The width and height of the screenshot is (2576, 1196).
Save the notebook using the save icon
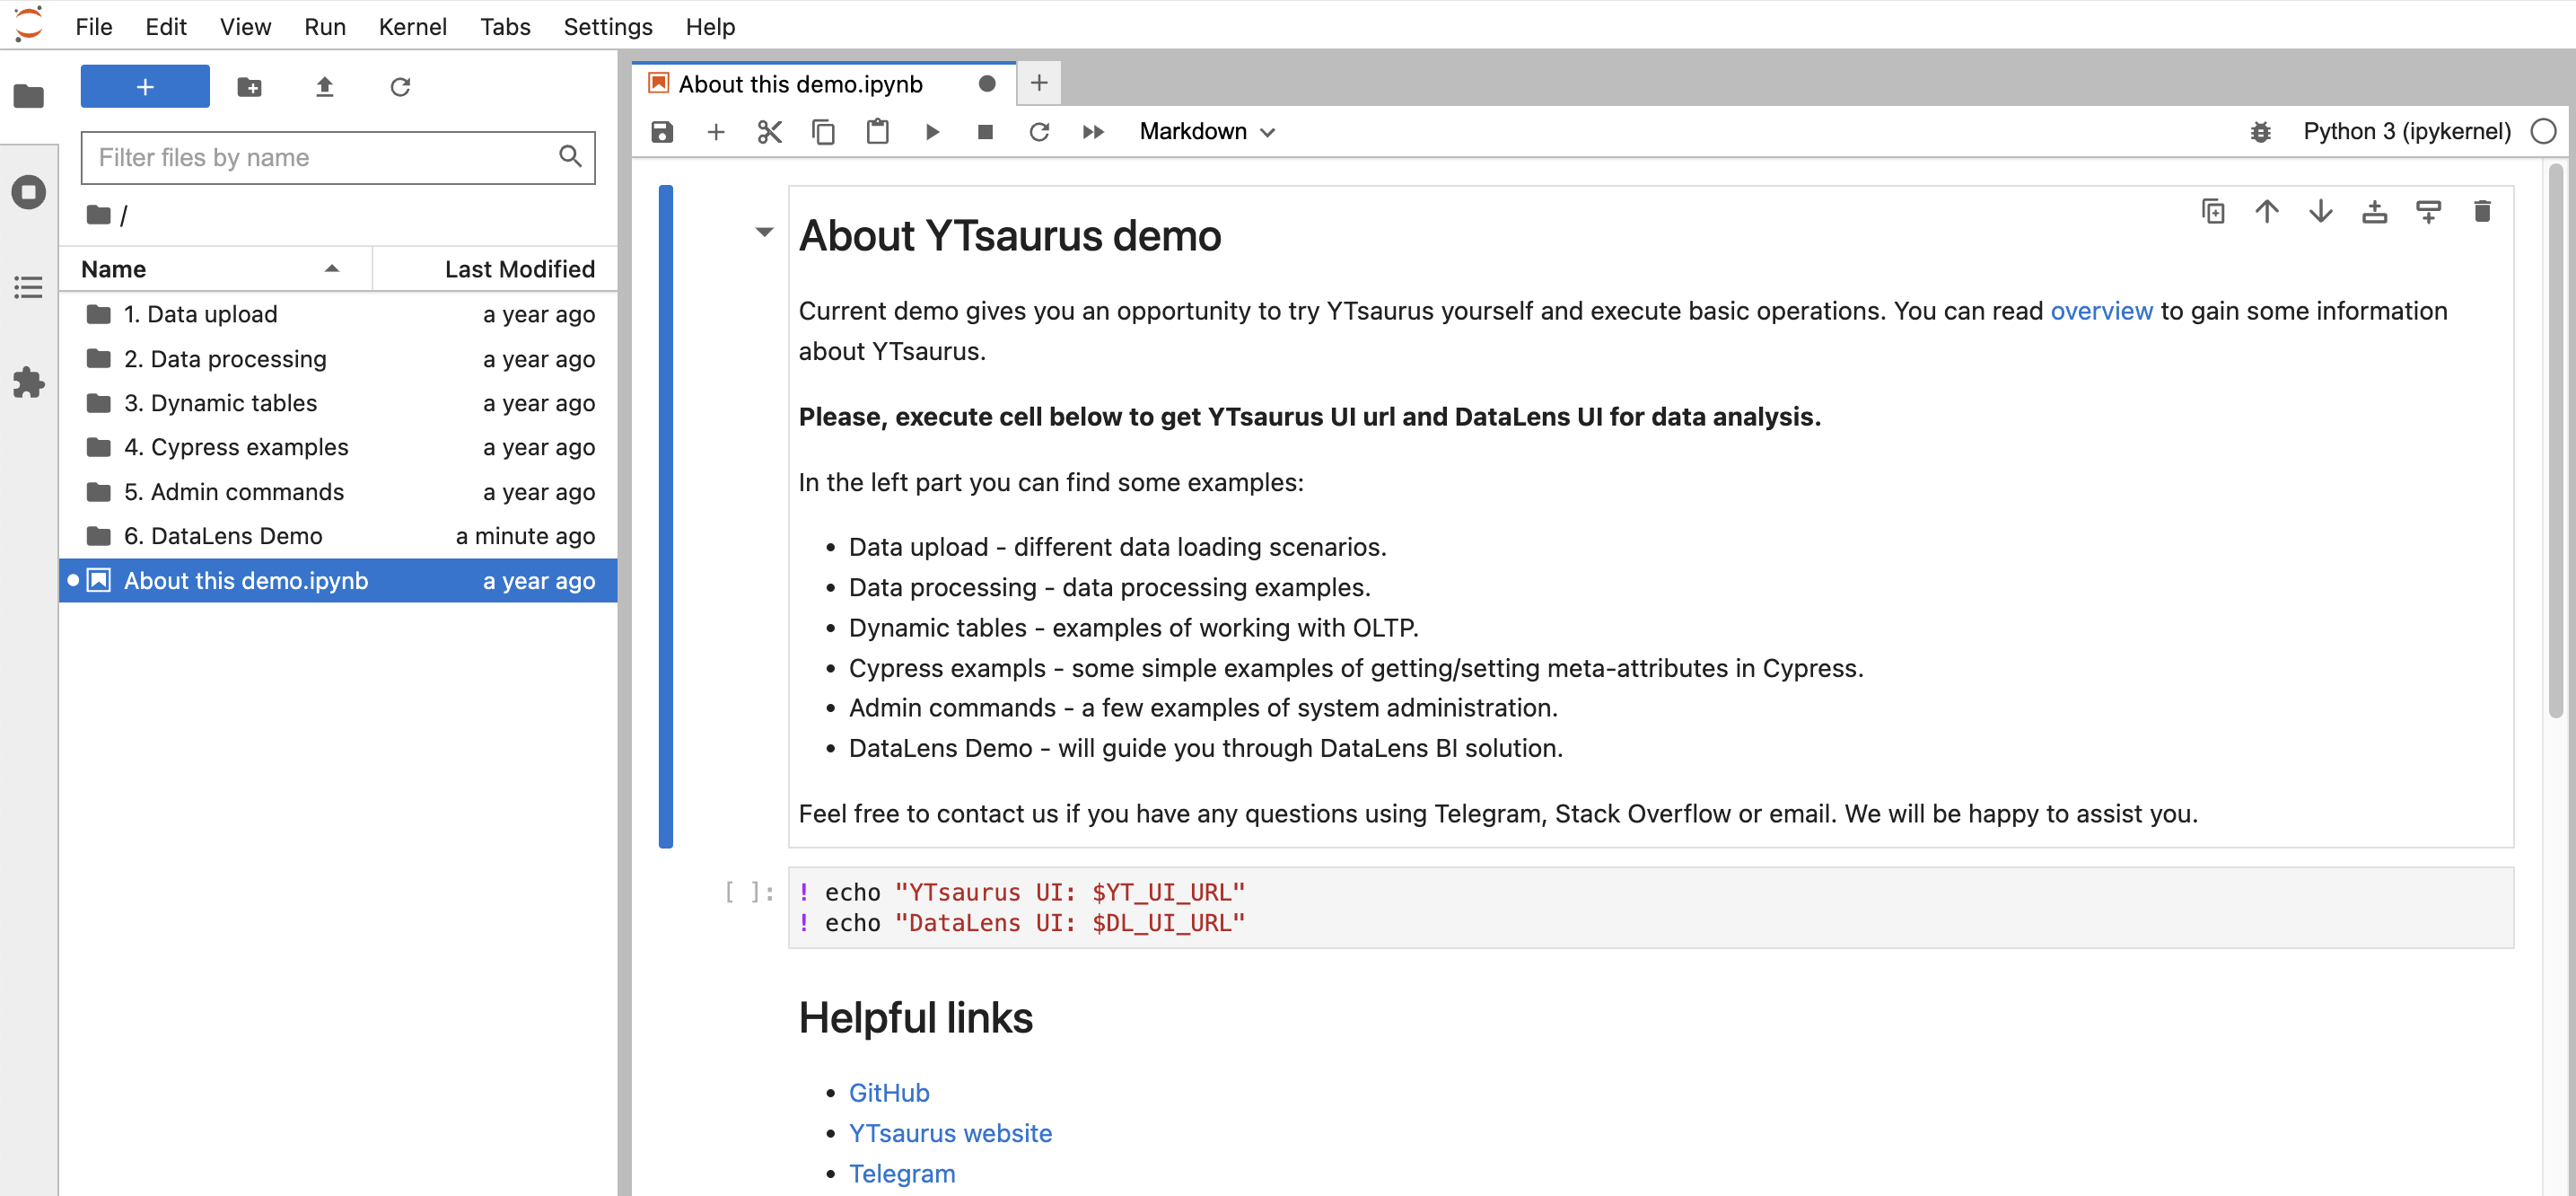(662, 131)
